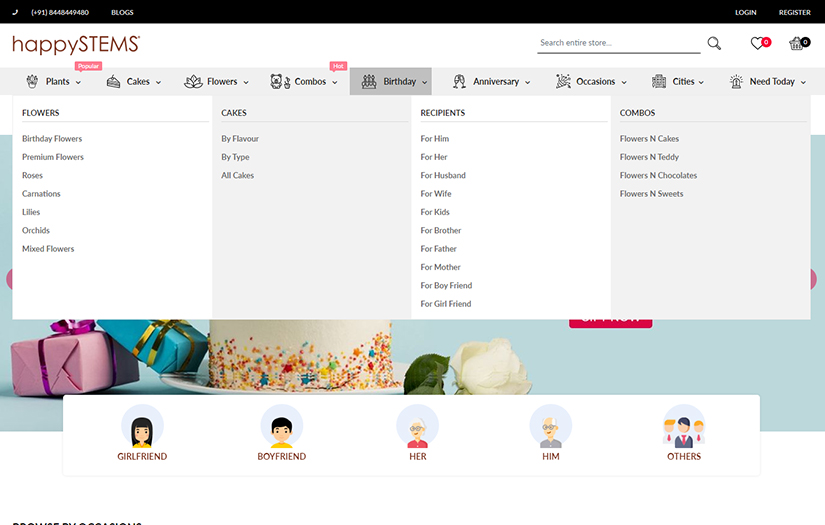Select the Her recipient avatar

pyautogui.click(x=417, y=427)
